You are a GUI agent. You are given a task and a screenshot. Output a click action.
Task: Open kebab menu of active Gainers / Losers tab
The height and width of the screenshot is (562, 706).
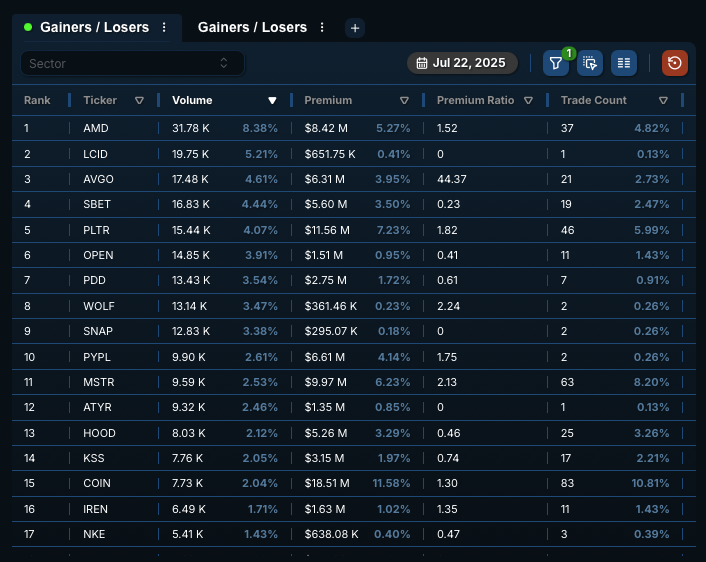pyautogui.click(x=164, y=27)
